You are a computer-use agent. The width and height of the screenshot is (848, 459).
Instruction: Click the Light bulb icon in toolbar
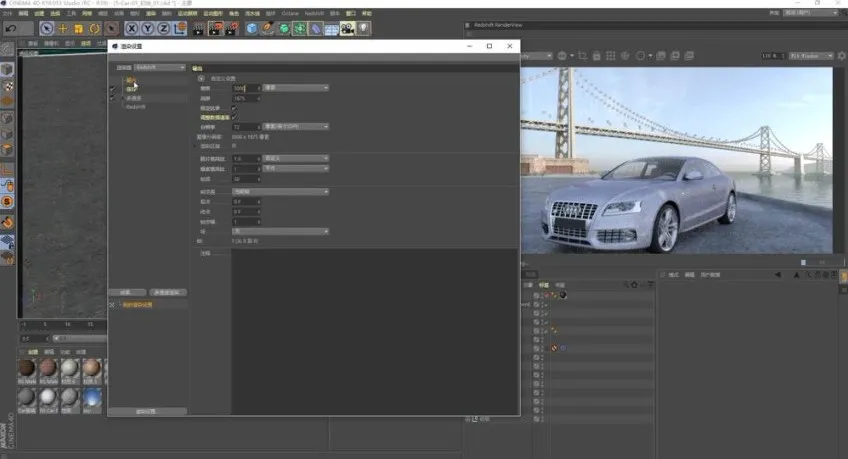pyautogui.click(x=365, y=29)
